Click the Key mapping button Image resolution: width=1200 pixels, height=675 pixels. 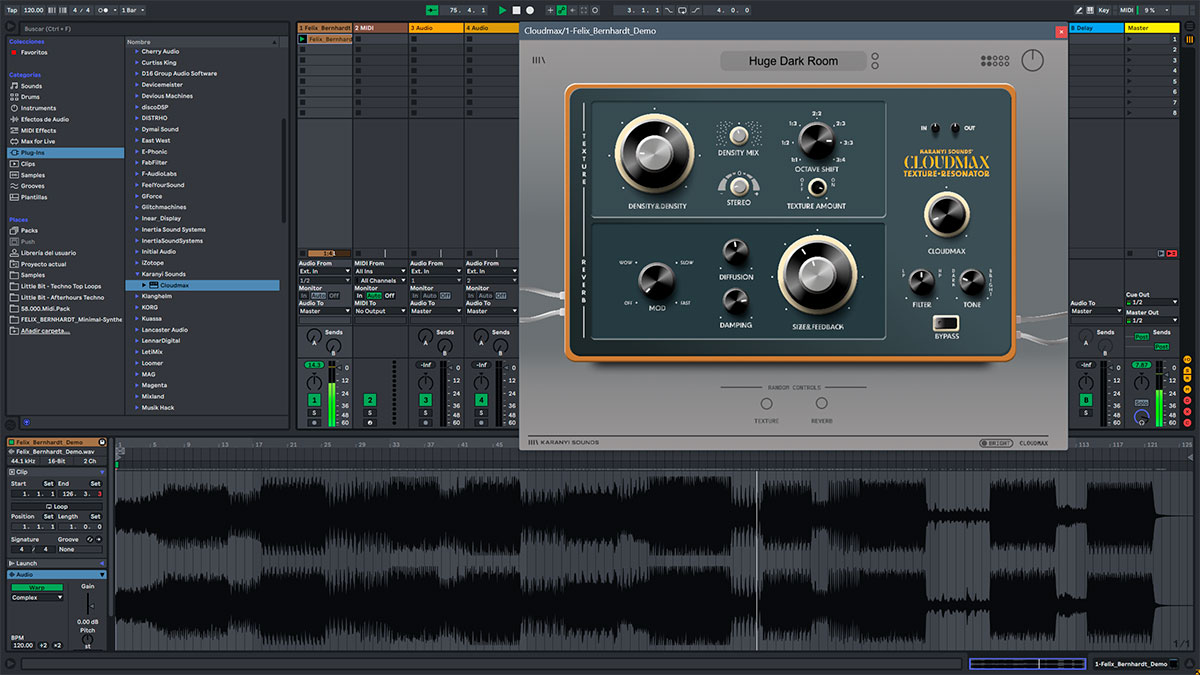(1103, 10)
